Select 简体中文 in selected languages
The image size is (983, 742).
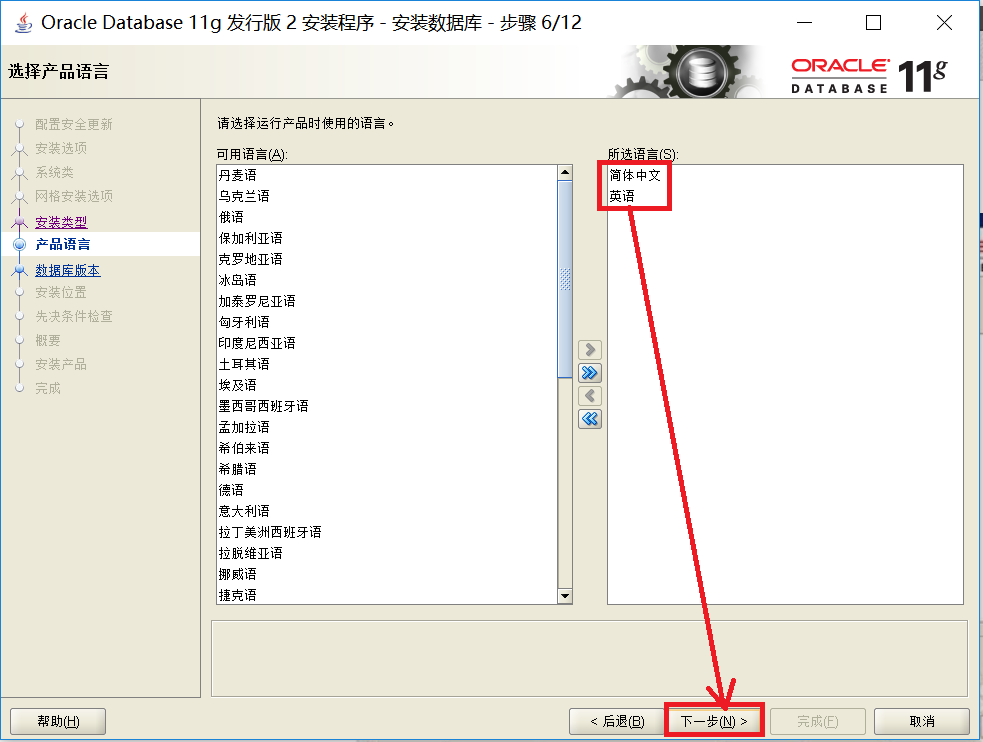[785, 175]
